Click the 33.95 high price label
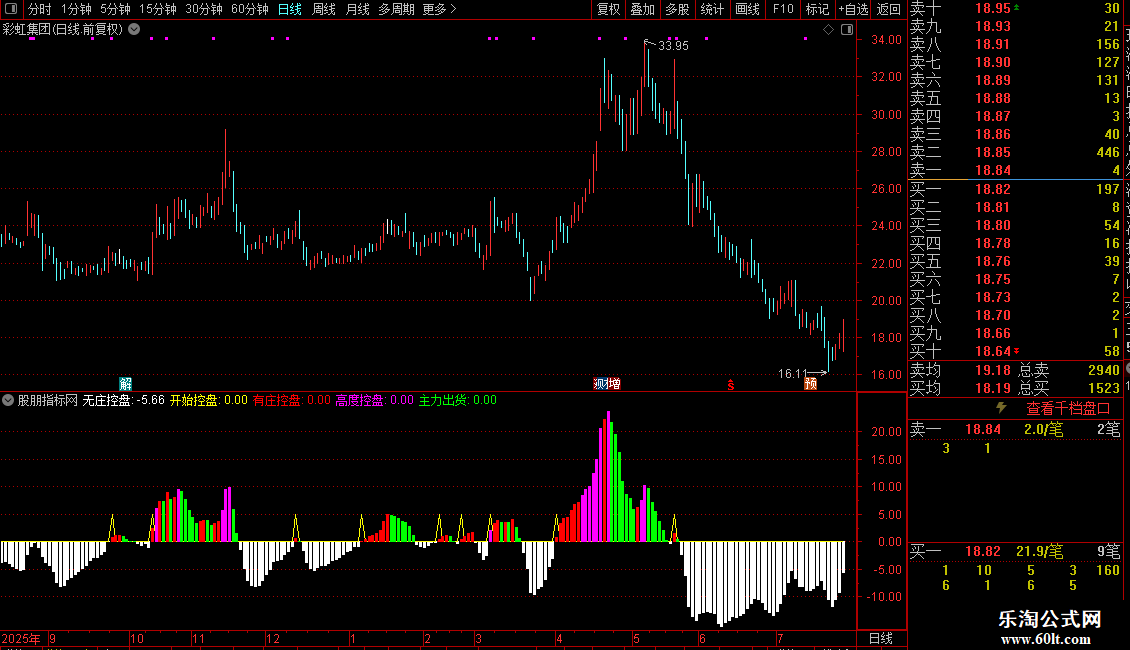 tap(673, 45)
